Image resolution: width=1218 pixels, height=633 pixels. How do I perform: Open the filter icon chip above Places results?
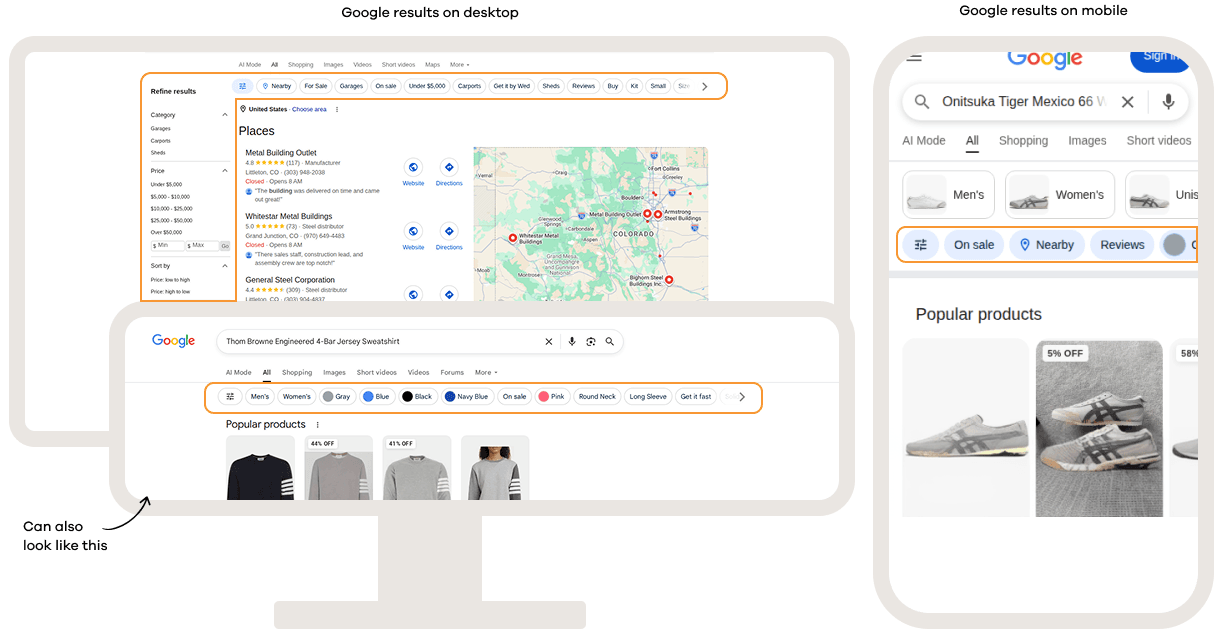click(242, 86)
